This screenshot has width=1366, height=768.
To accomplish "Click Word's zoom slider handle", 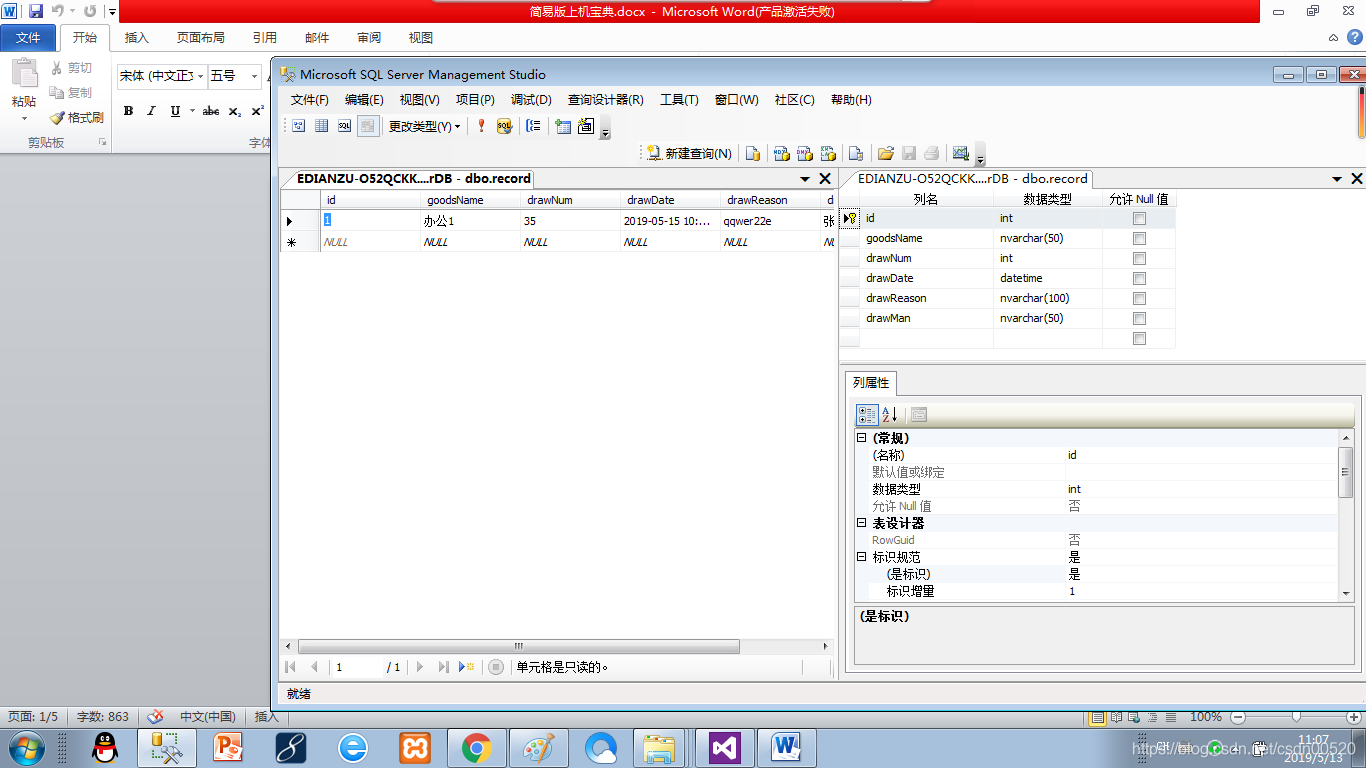I will pyautogui.click(x=1296, y=717).
